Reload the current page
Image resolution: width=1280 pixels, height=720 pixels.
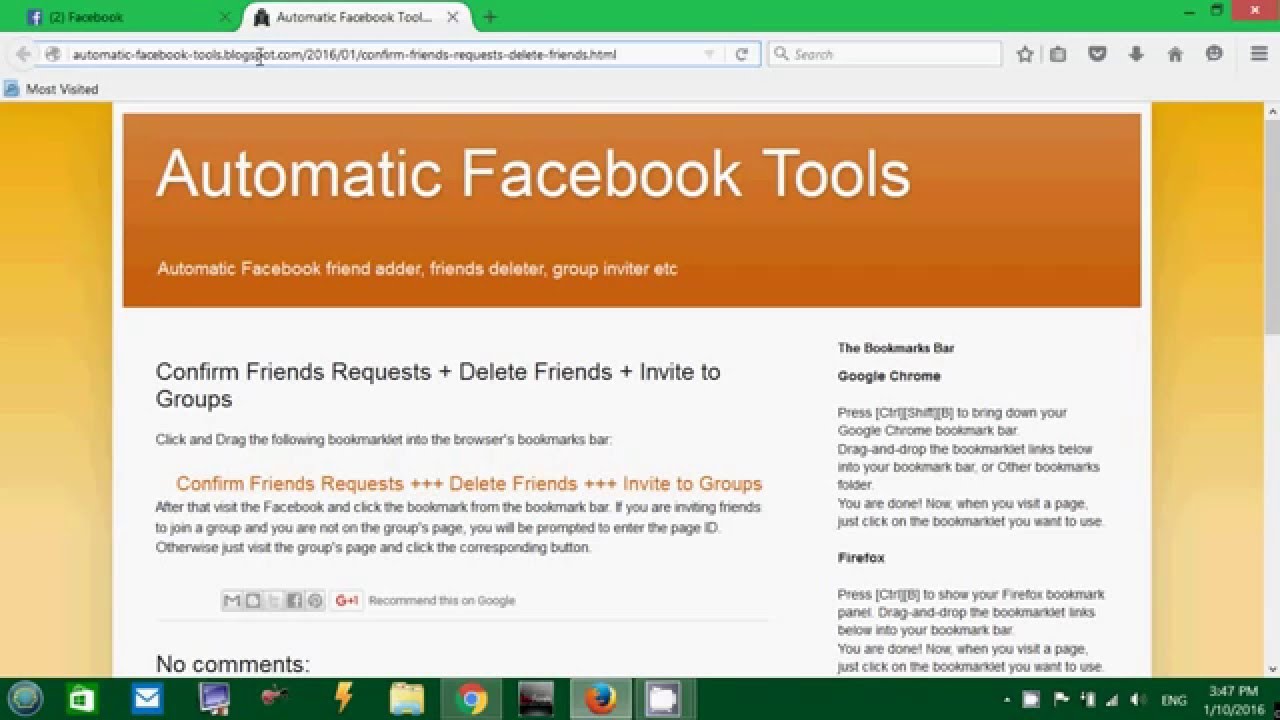tap(741, 54)
